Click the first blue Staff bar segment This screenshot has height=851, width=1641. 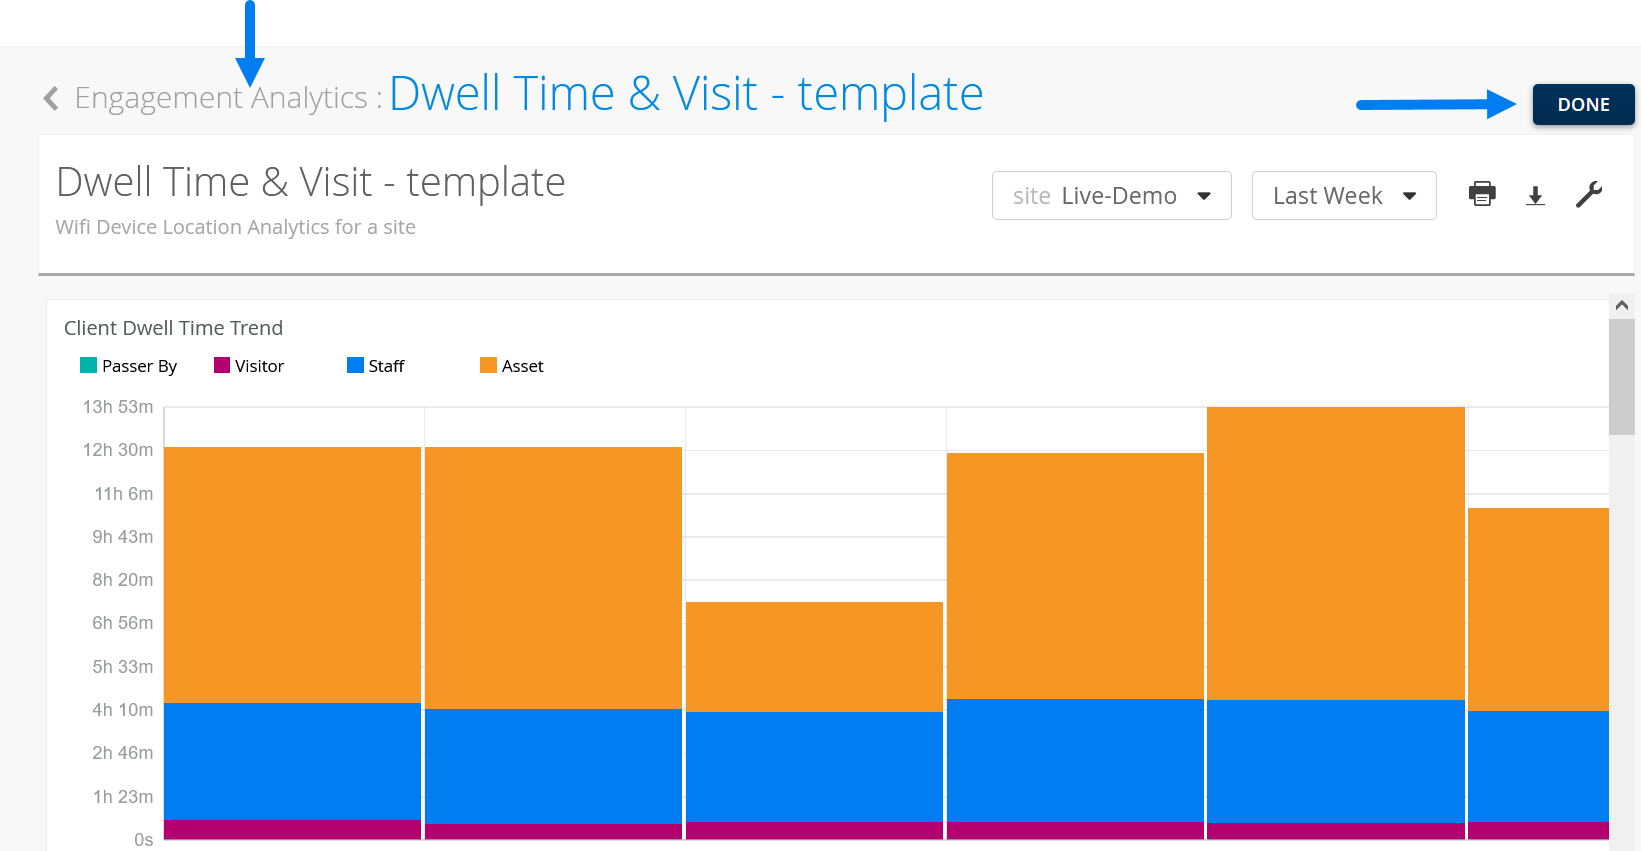tap(292, 760)
